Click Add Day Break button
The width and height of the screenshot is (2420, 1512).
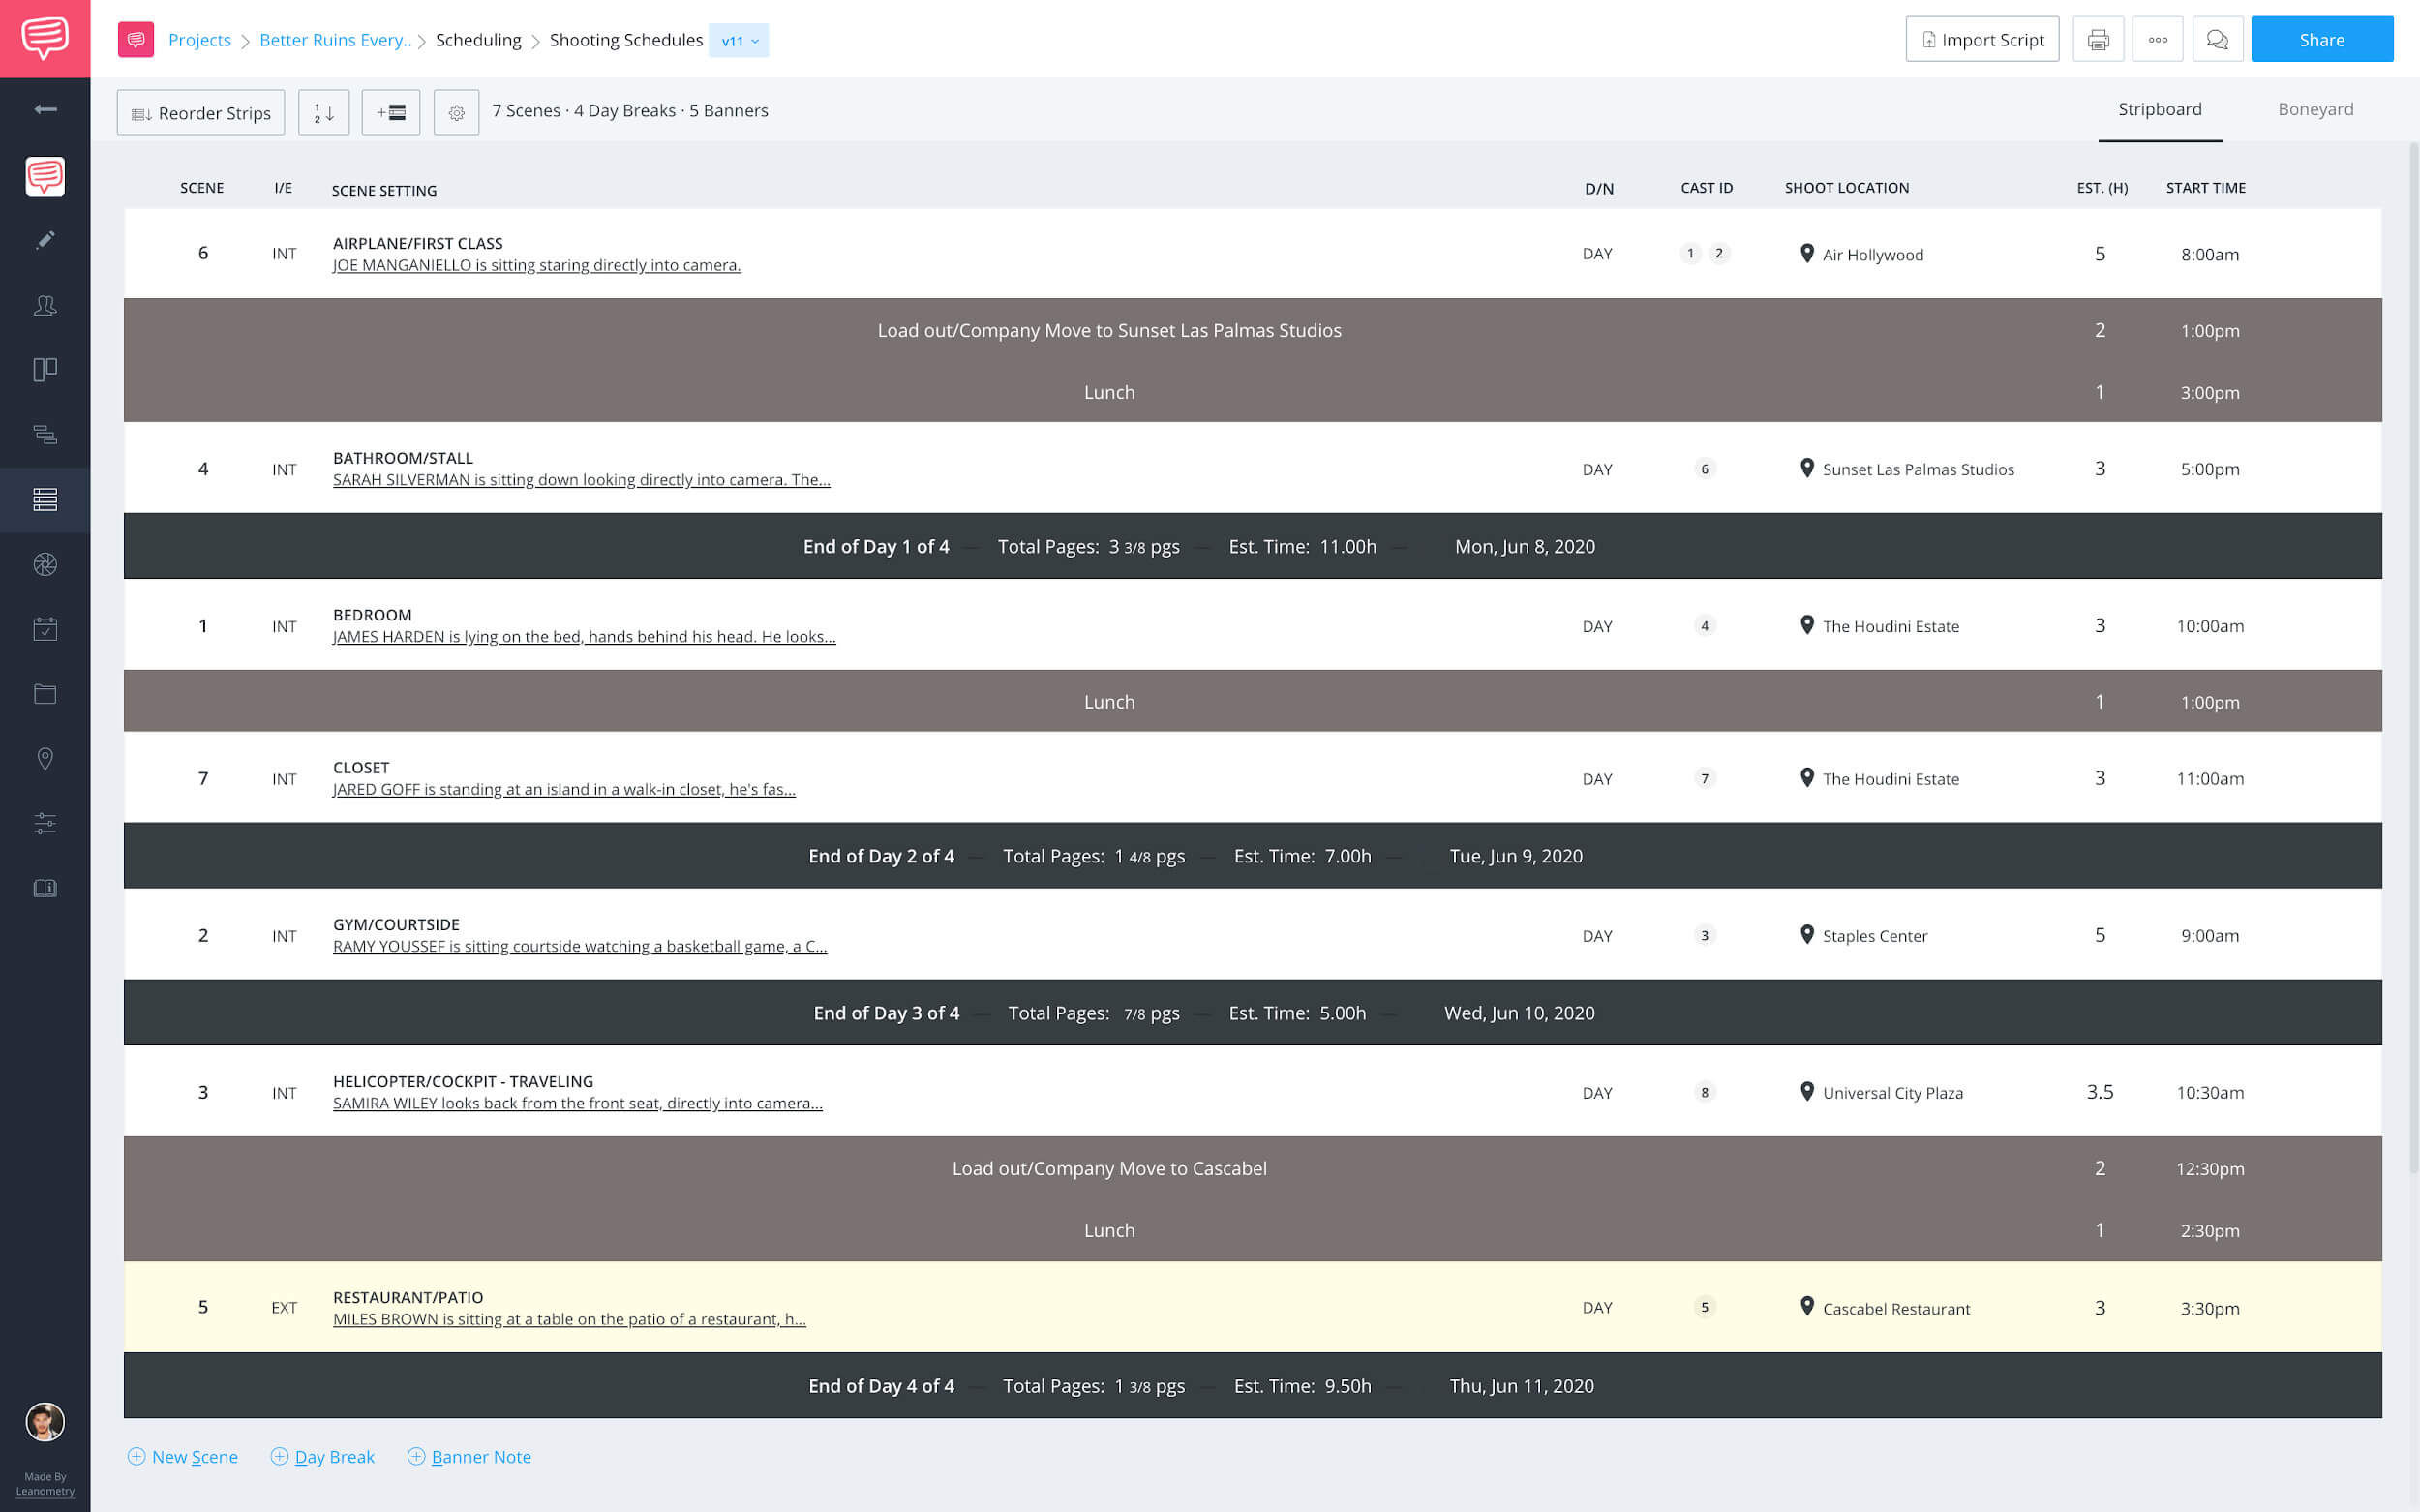322,1456
